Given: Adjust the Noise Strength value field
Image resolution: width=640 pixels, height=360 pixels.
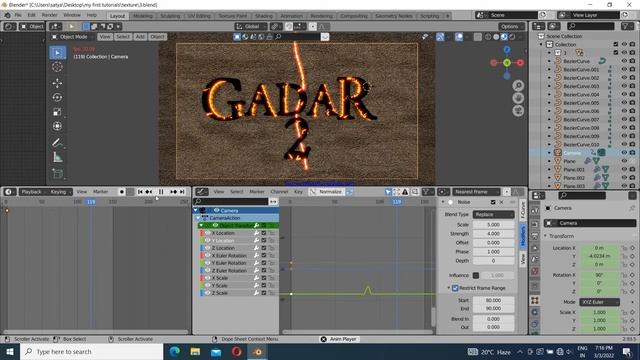Looking at the screenshot, I should pyautogui.click(x=493, y=234).
